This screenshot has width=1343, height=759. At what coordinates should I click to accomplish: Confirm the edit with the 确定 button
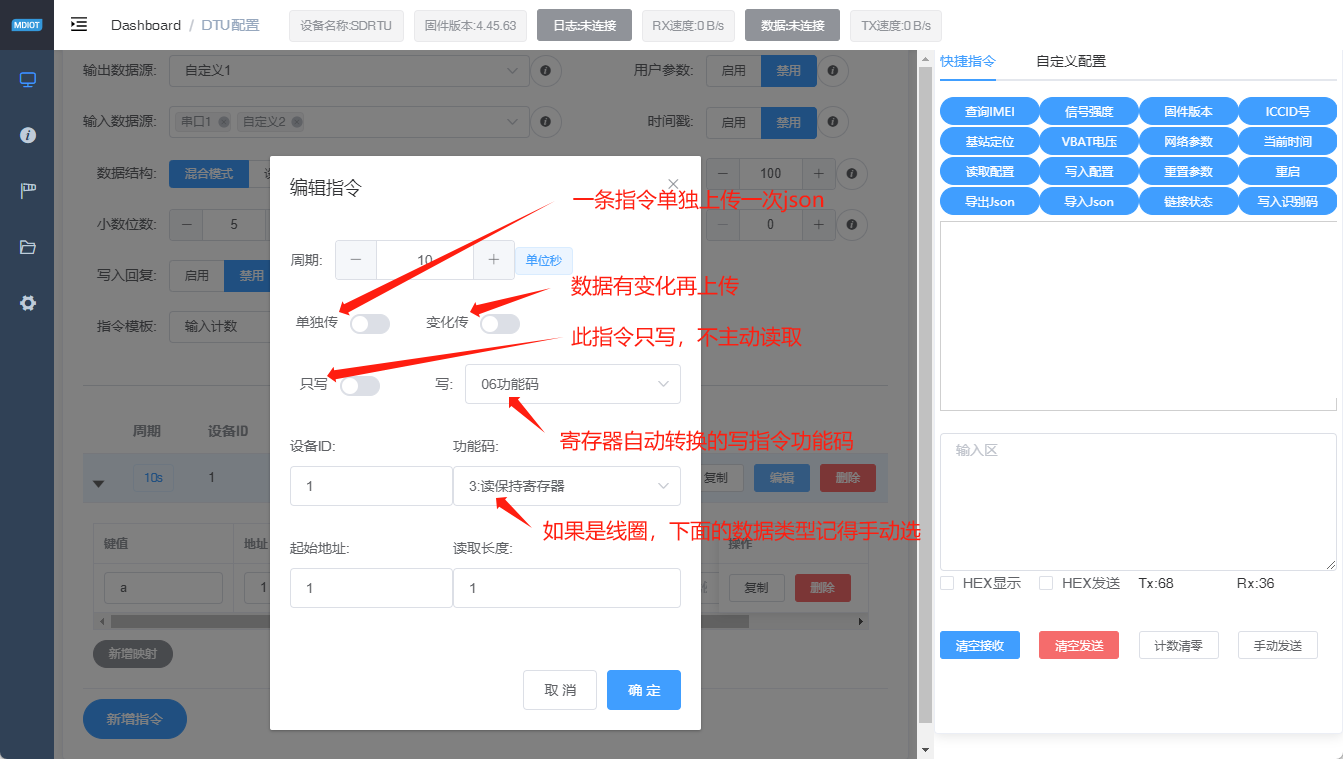(643, 690)
